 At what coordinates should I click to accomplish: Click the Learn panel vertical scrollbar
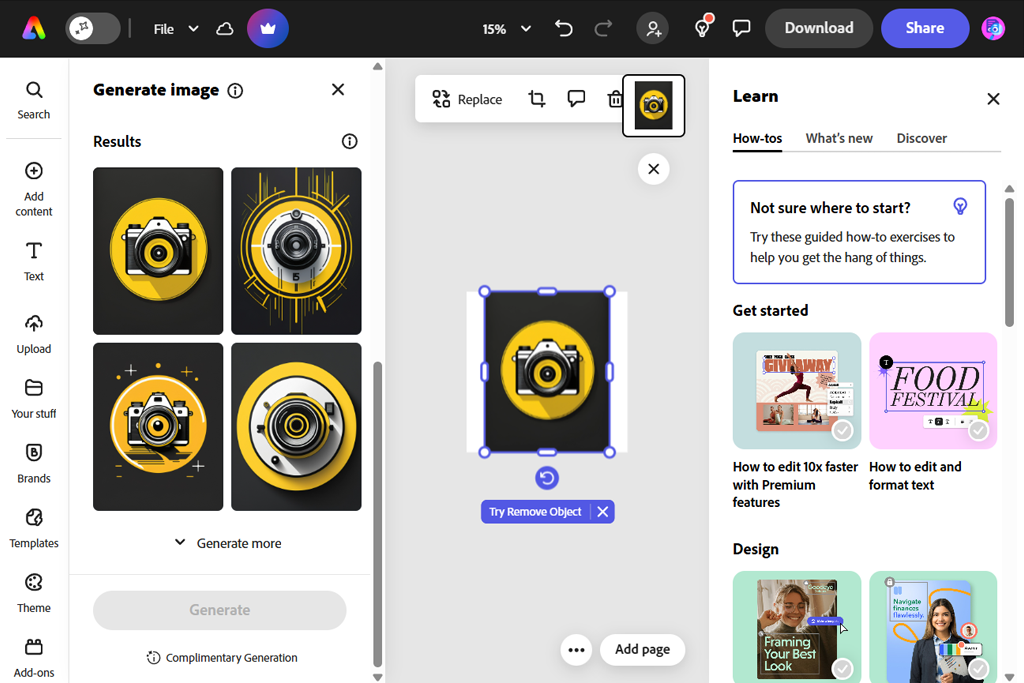tap(1009, 261)
